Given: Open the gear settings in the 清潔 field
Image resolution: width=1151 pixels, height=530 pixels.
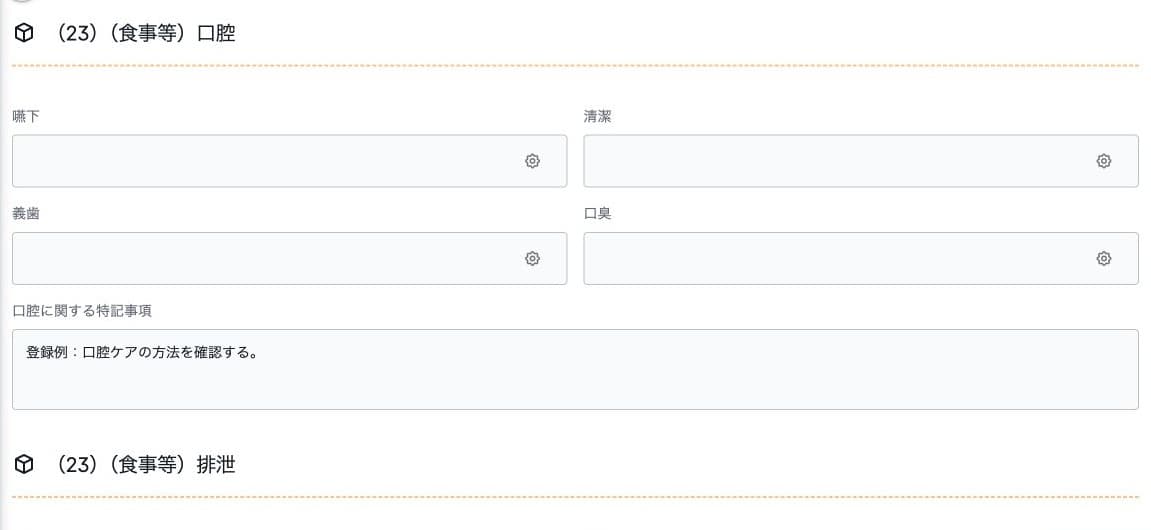Looking at the screenshot, I should coord(1103,161).
